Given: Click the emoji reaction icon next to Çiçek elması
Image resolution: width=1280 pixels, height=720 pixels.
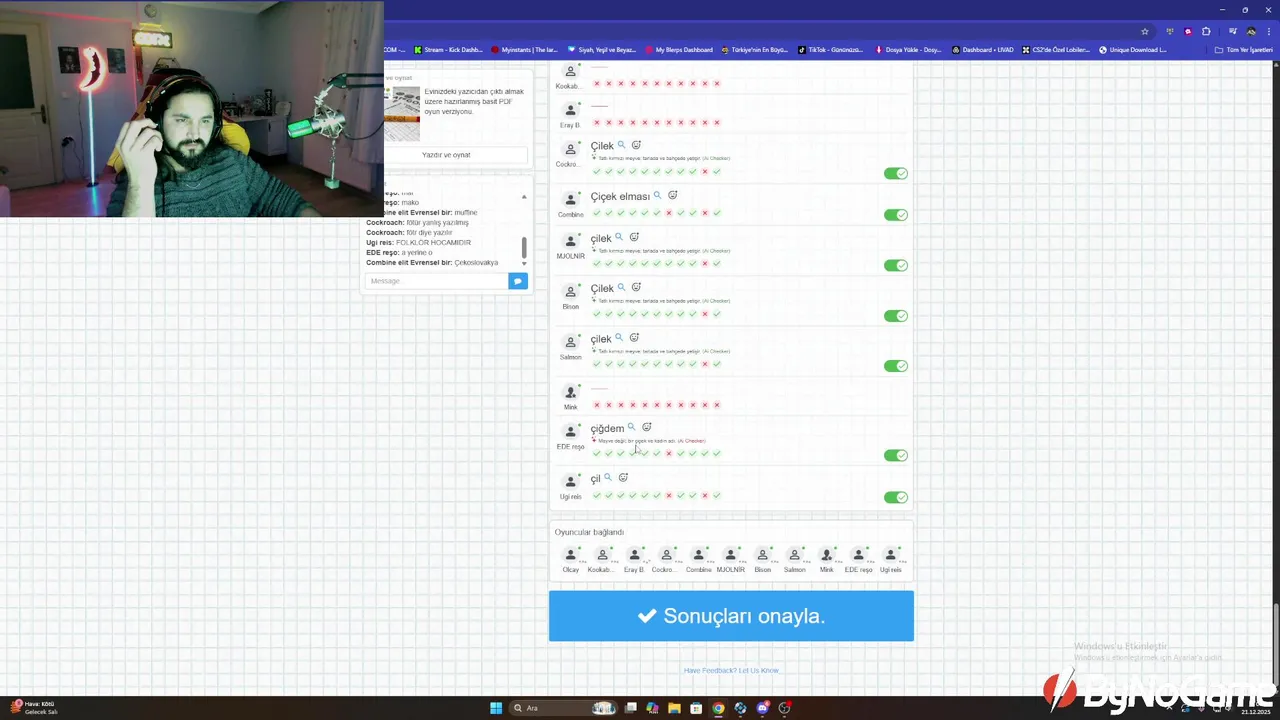Looking at the screenshot, I should (x=673, y=195).
